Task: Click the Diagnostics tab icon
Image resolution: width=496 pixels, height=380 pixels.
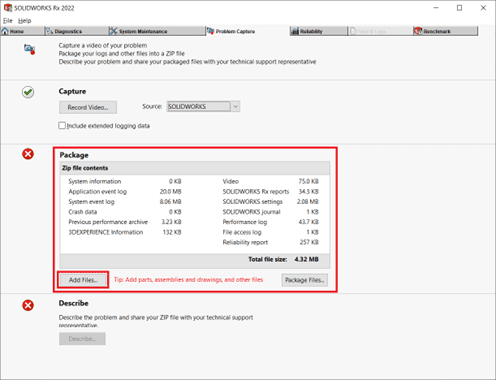Action: 49,31
